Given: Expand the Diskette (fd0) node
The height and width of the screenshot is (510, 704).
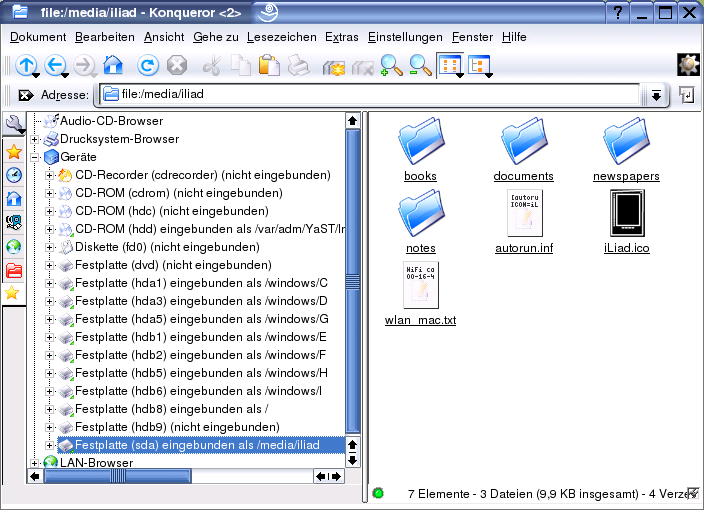Looking at the screenshot, I should pyautogui.click(x=49, y=247).
